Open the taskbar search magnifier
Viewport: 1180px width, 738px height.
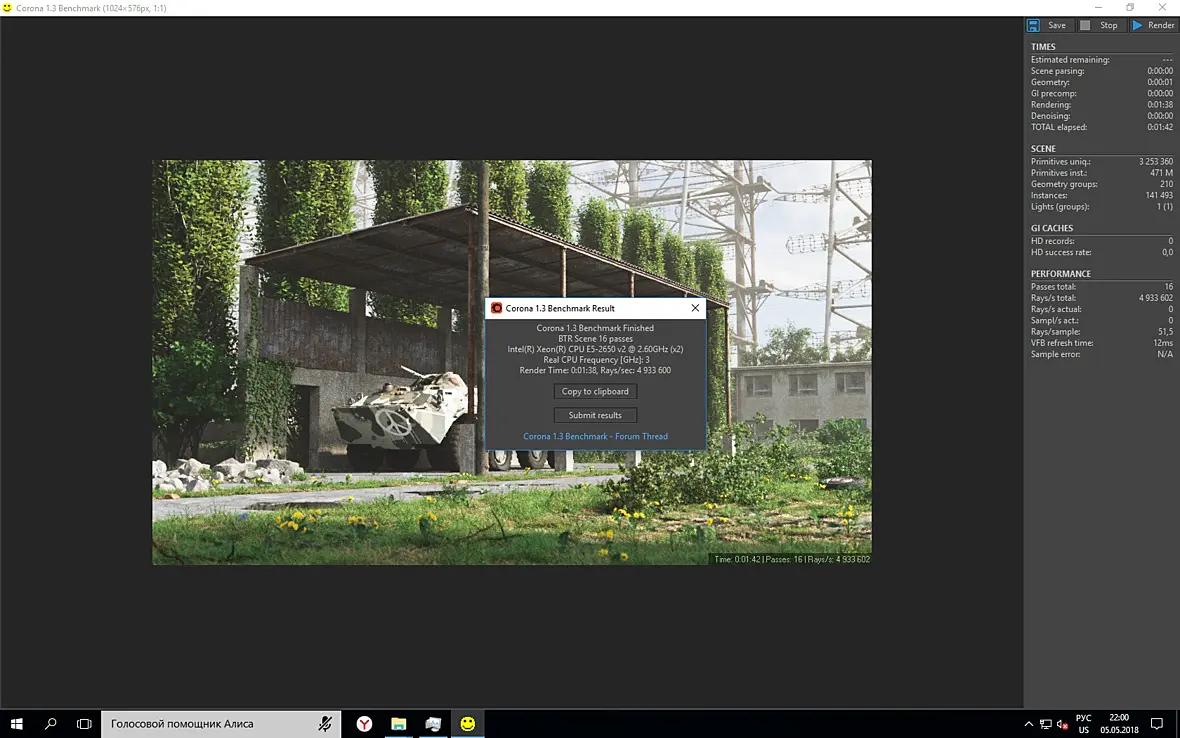point(50,724)
